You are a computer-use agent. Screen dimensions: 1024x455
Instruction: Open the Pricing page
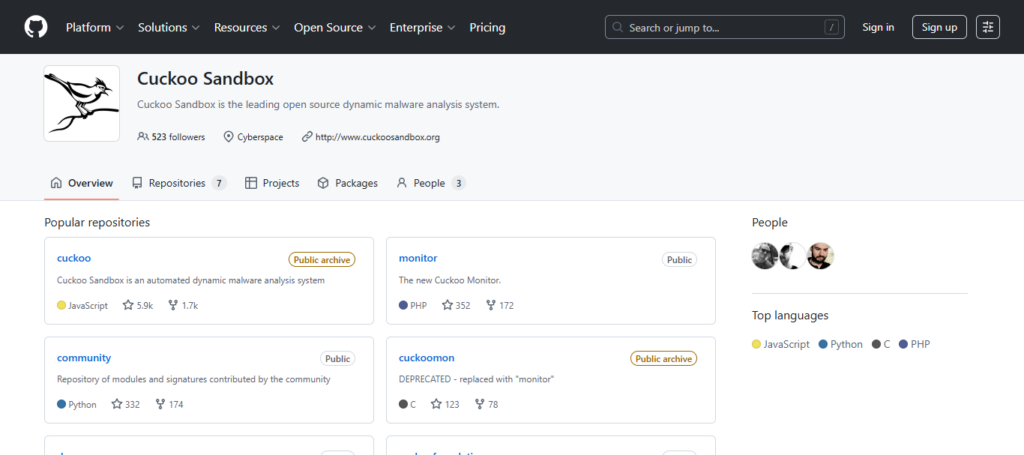pyautogui.click(x=487, y=27)
